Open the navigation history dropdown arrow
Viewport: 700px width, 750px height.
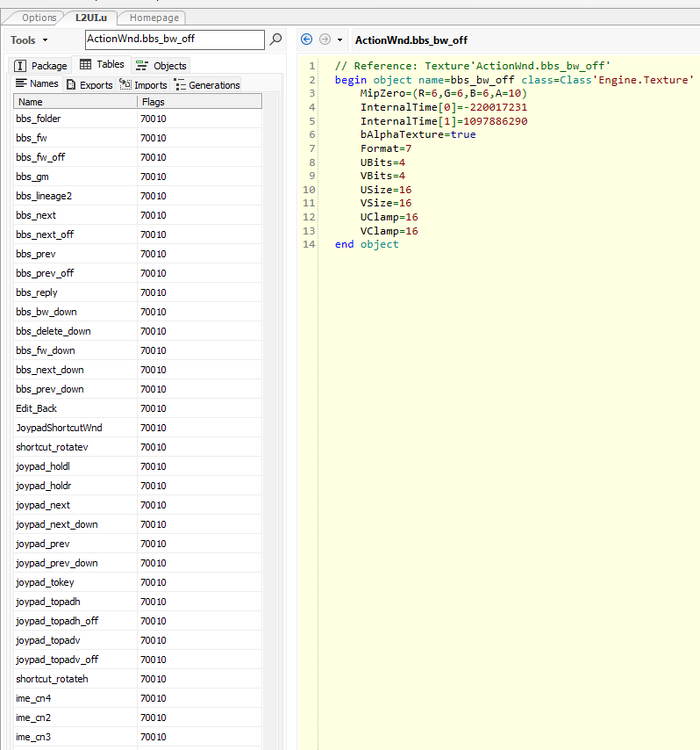coord(340,40)
